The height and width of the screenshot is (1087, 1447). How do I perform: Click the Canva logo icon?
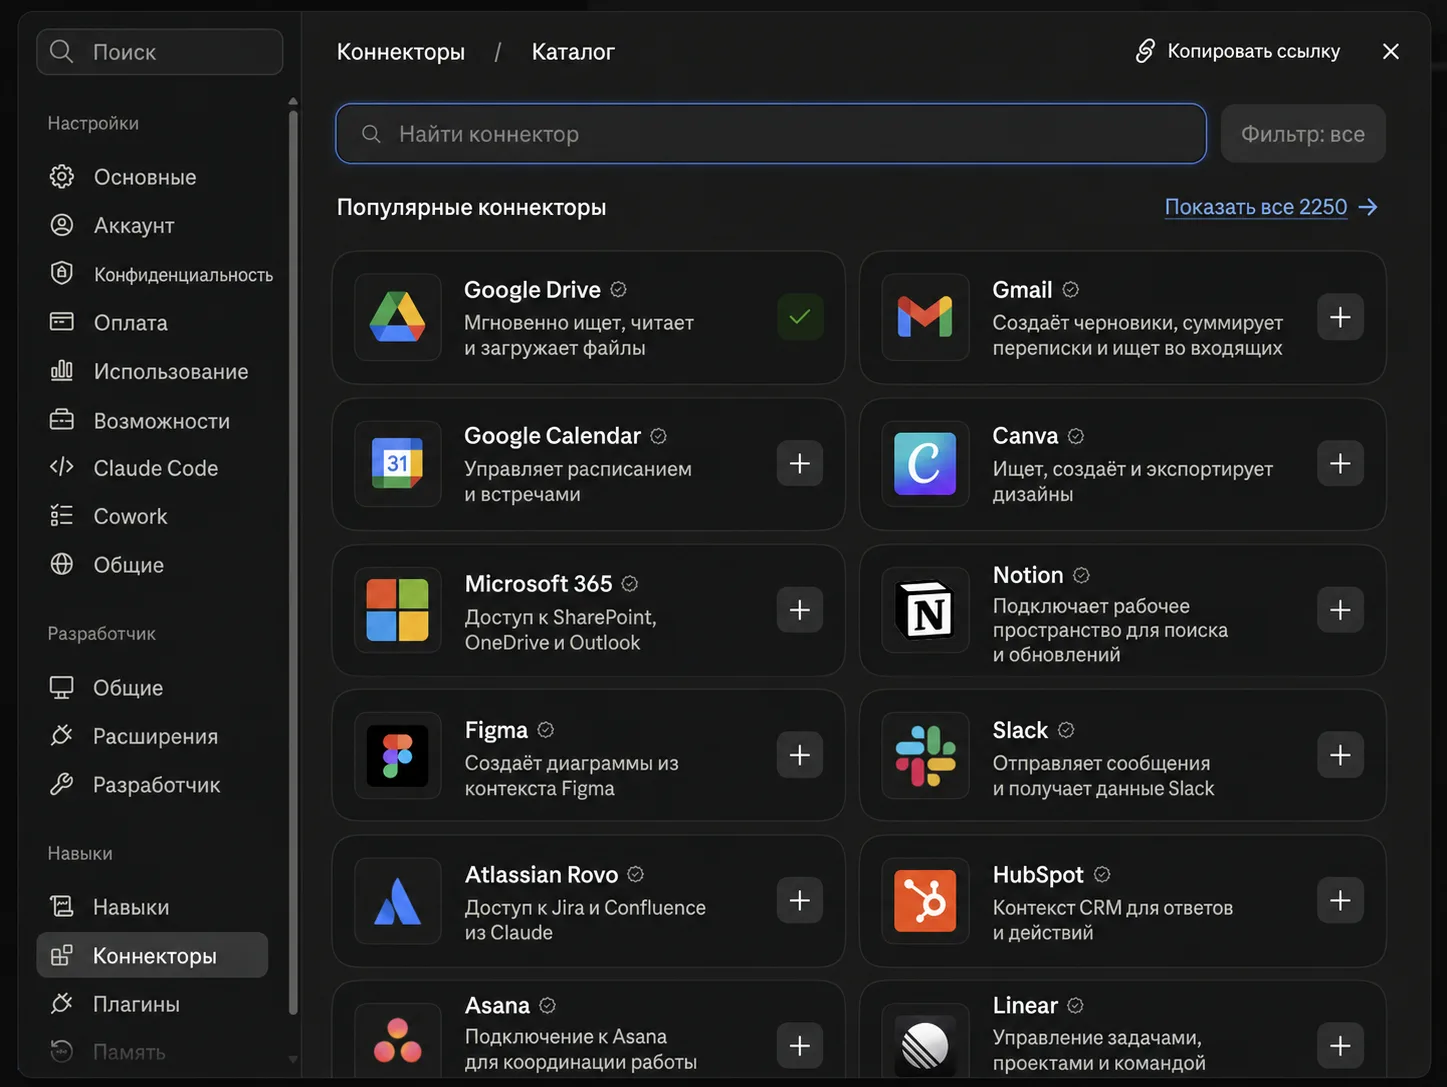[925, 463]
